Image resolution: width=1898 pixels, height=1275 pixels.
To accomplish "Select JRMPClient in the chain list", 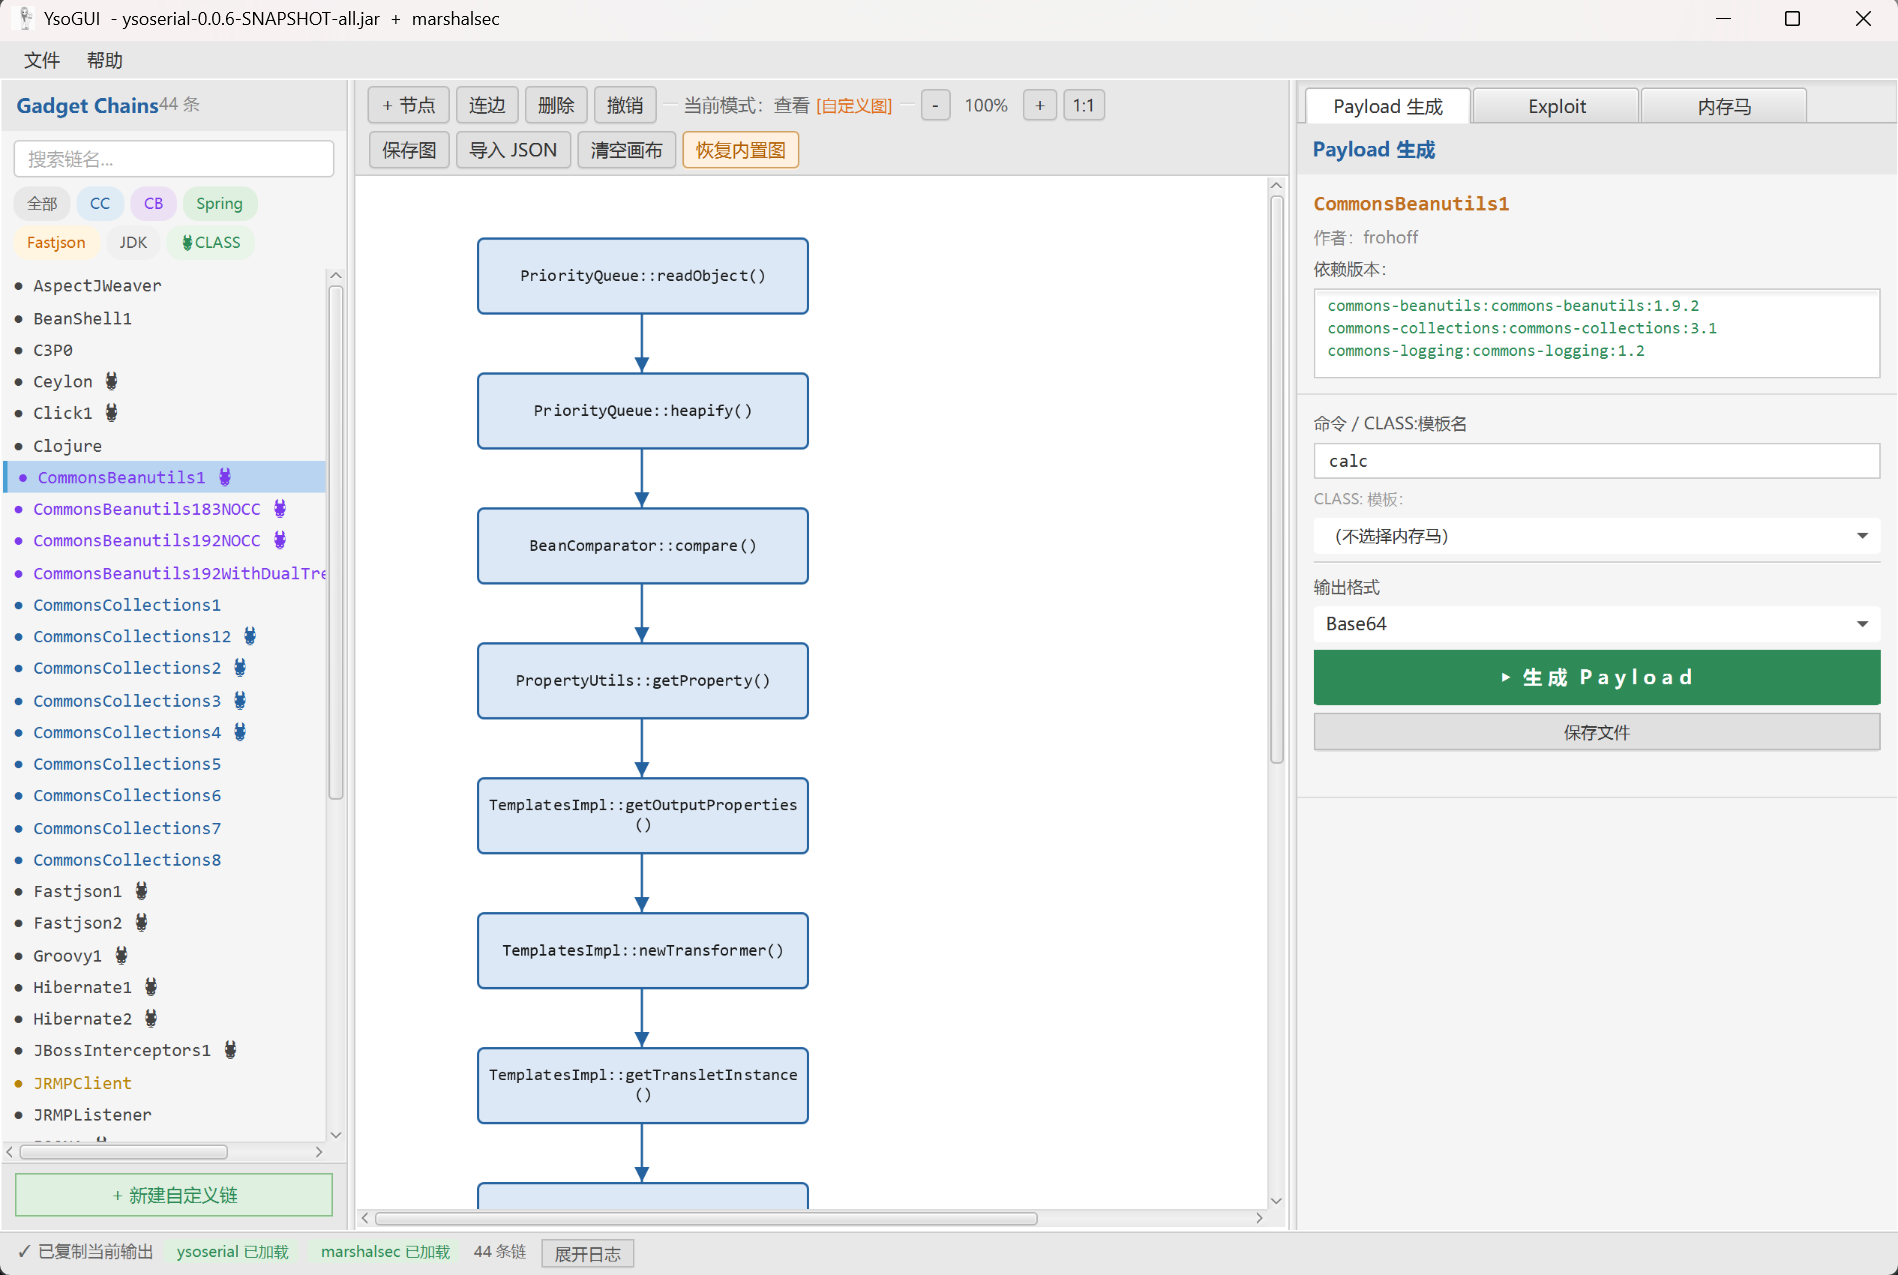I will tap(165, 1082).
